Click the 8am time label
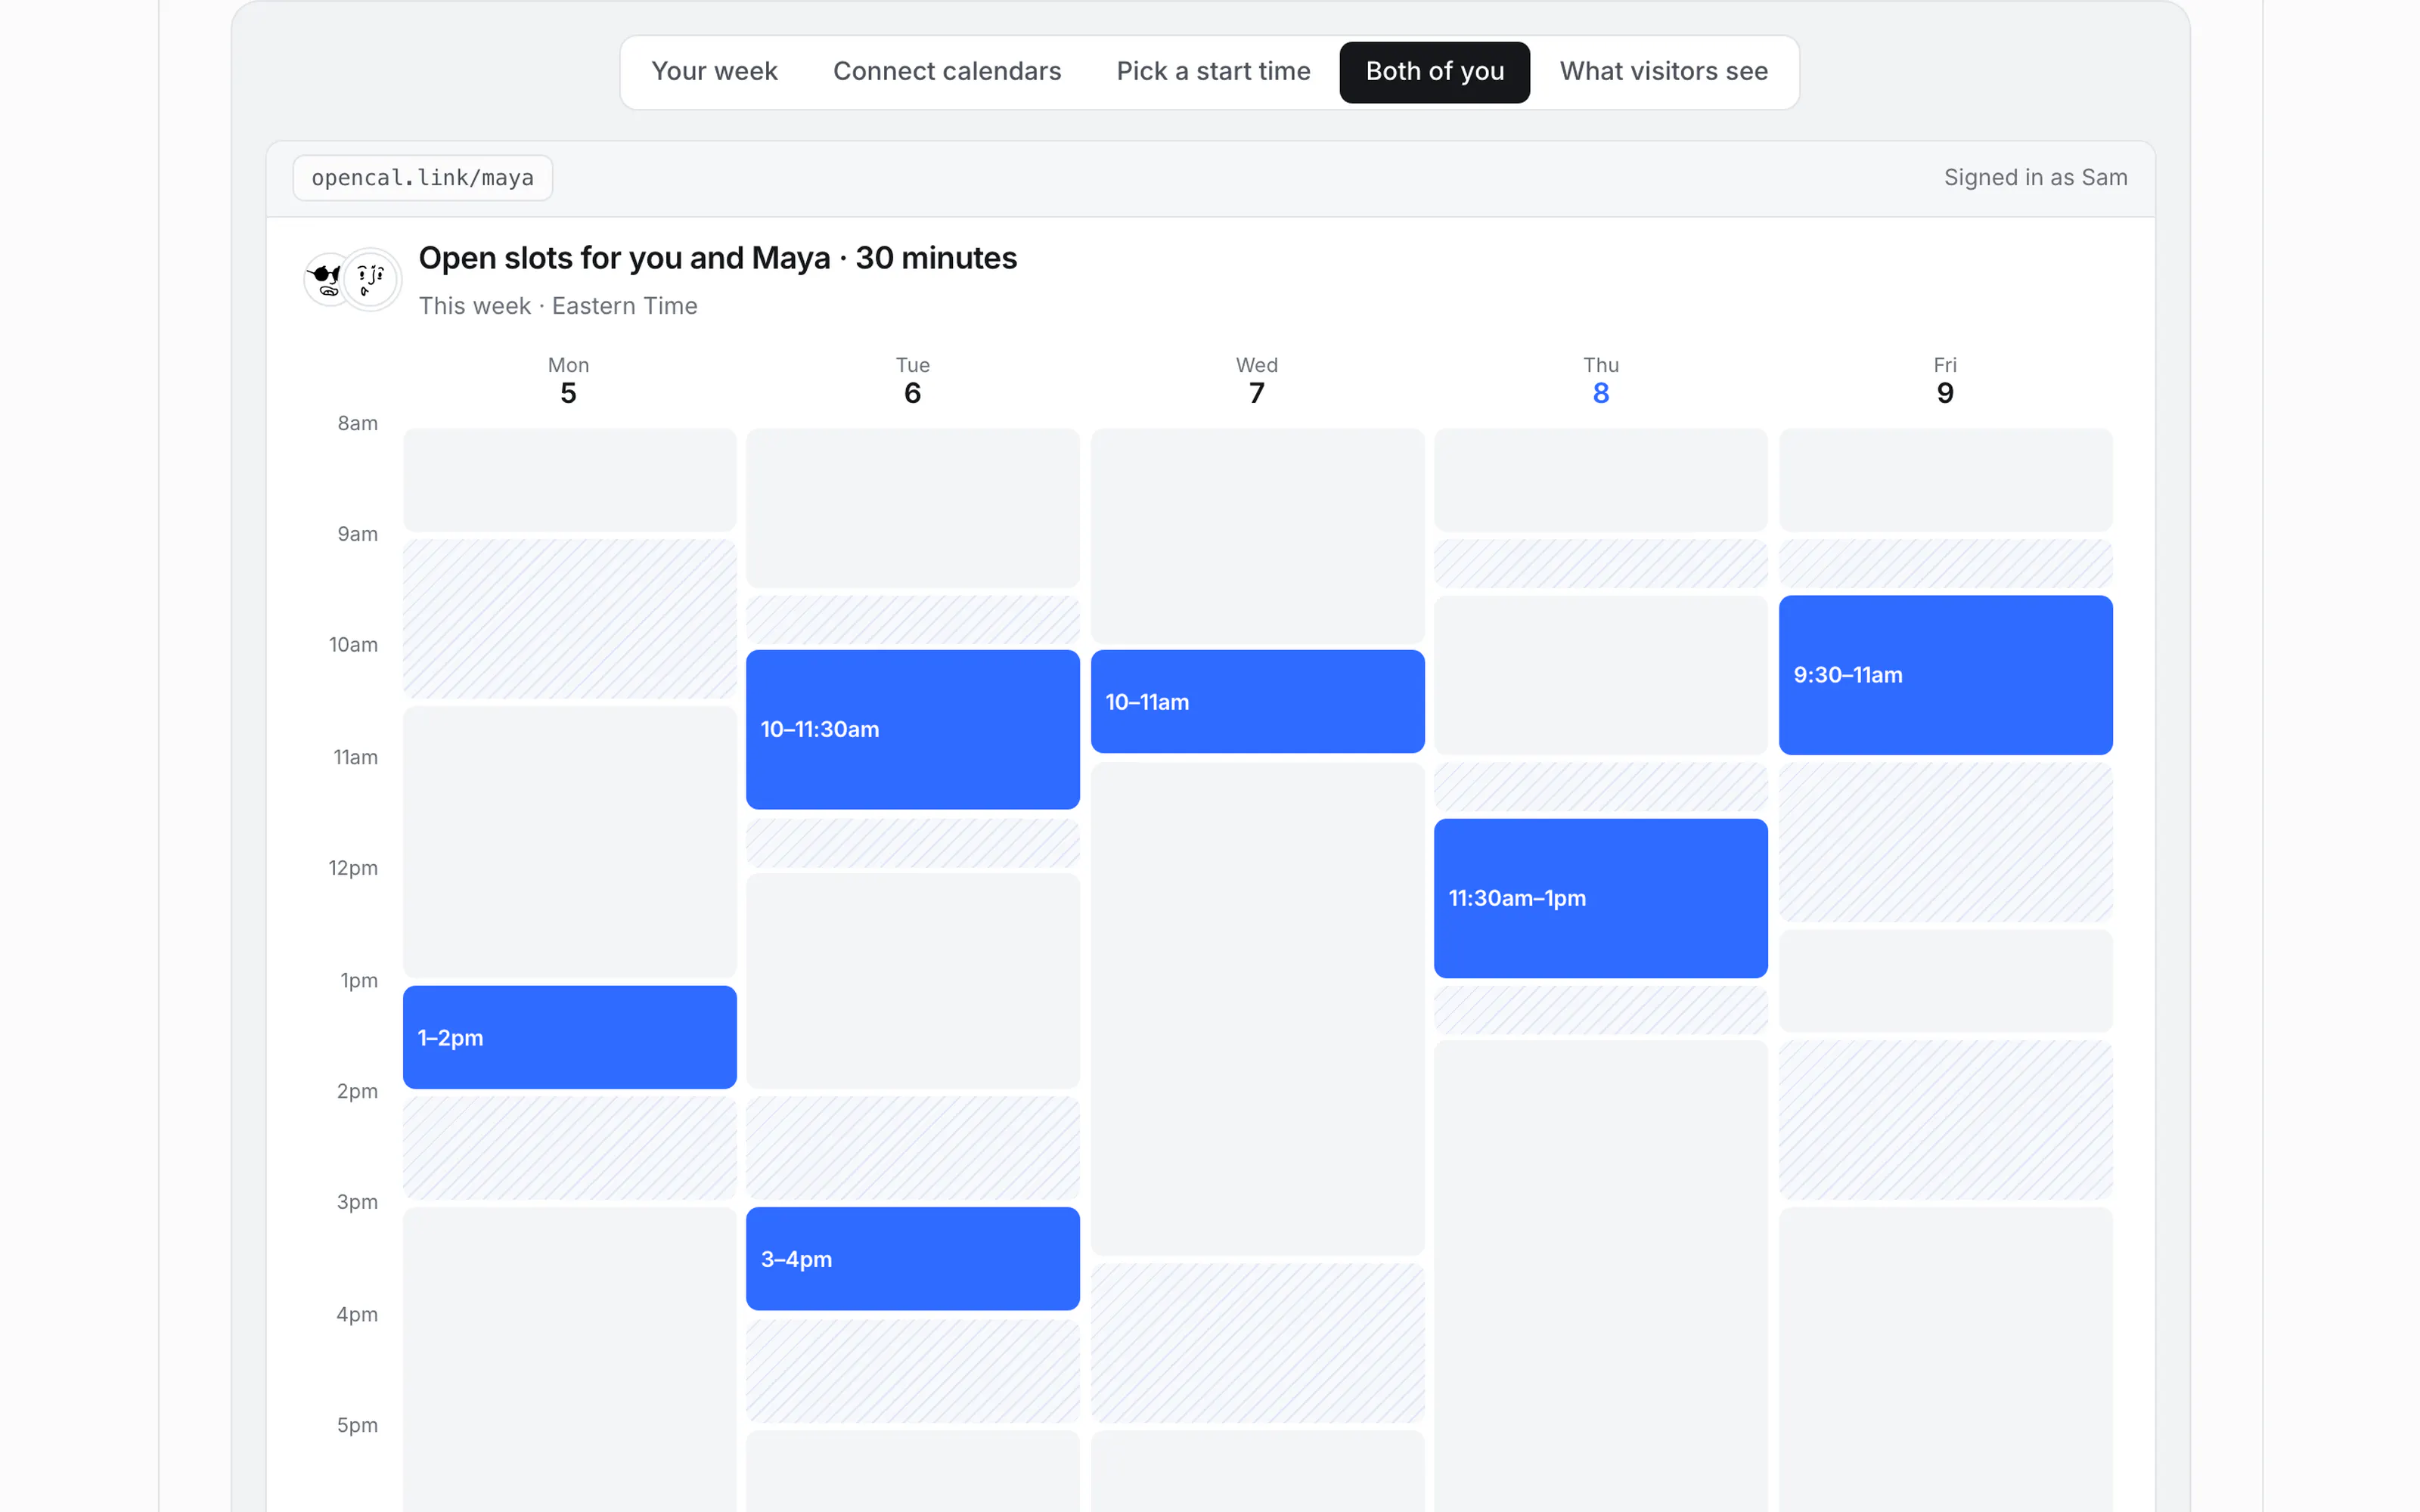Image resolution: width=2420 pixels, height=1512 pixels. click(358, 424)
